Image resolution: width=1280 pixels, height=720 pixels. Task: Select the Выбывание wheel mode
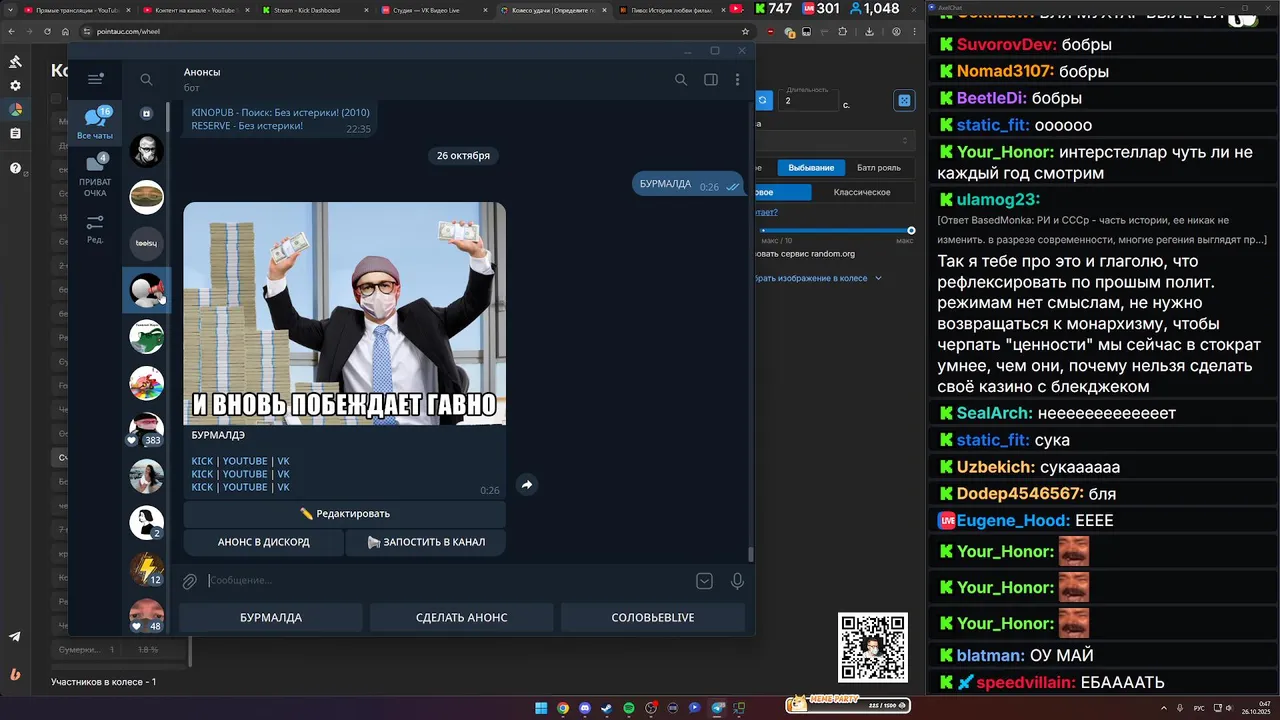(811, 168)
